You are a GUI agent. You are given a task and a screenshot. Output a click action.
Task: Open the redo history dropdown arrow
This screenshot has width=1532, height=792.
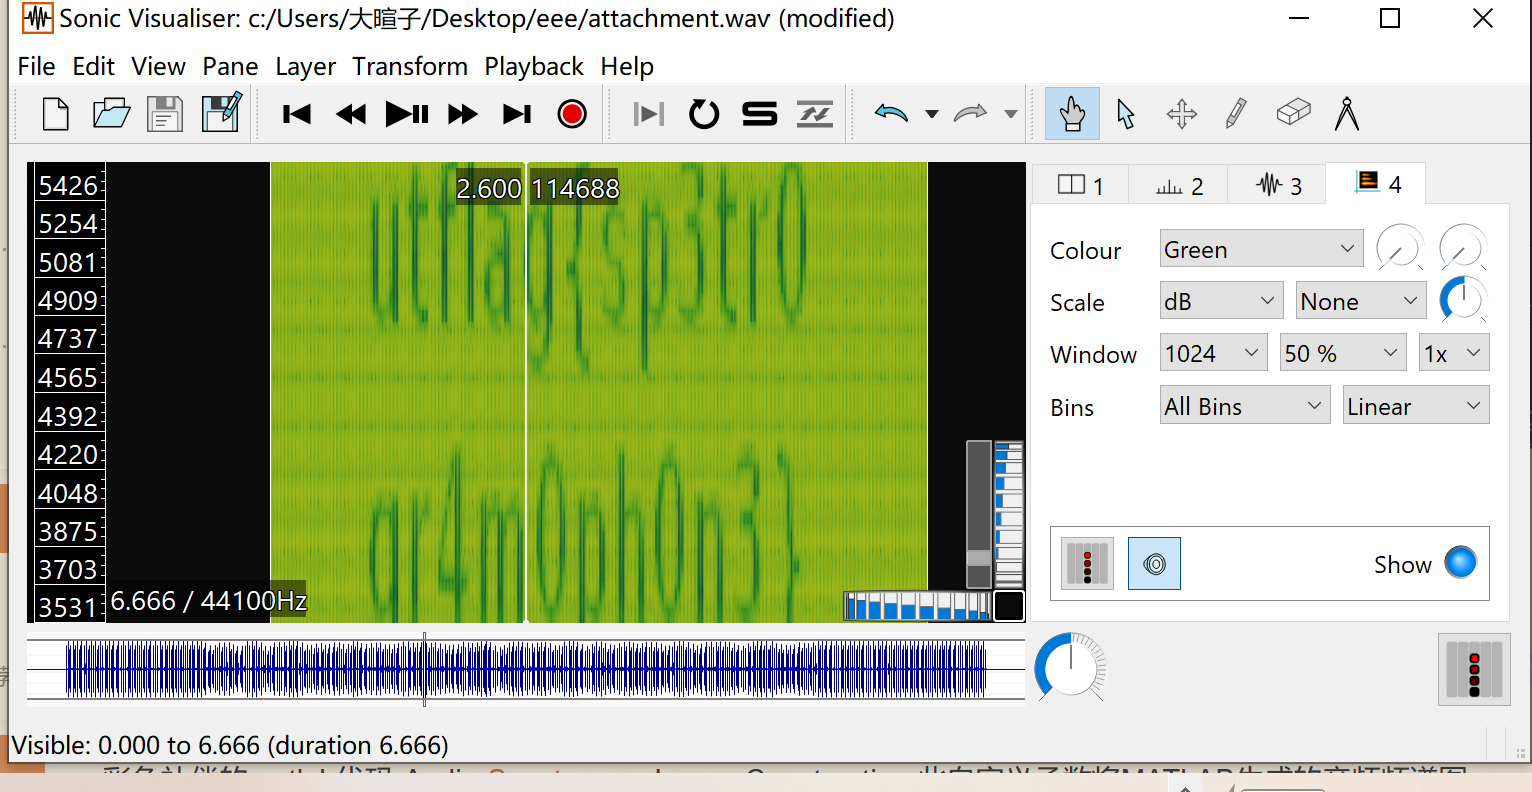[1011, 114]
